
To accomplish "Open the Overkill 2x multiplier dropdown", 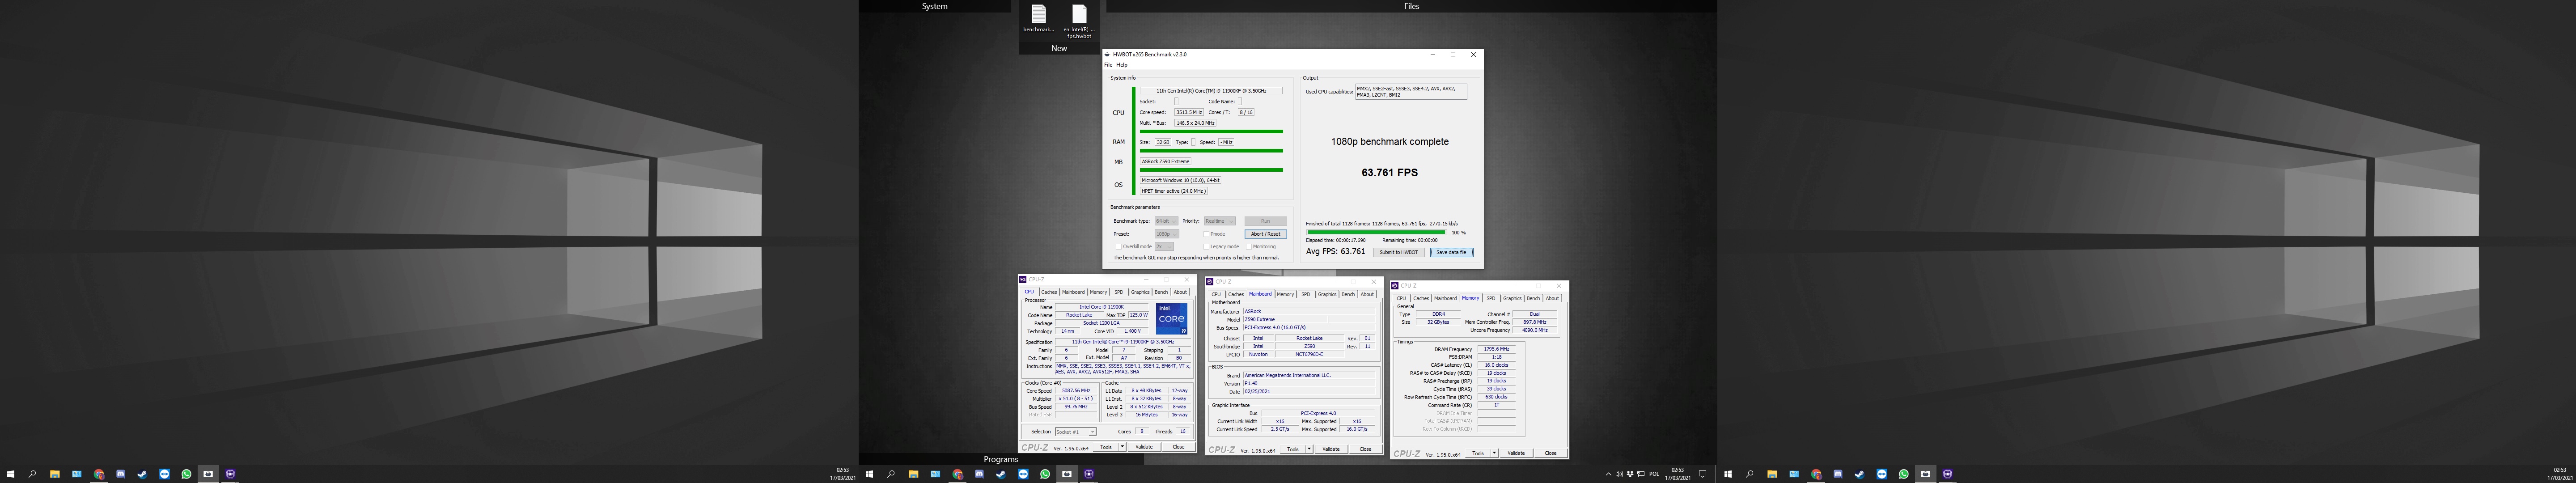I will pyautogui.click(x=1164, y=246).
